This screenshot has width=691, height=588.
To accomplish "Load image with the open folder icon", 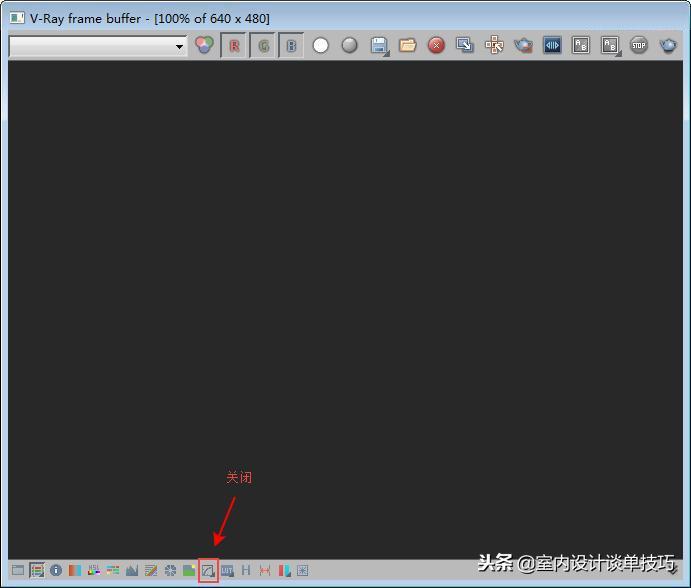I will pos(408,45).
